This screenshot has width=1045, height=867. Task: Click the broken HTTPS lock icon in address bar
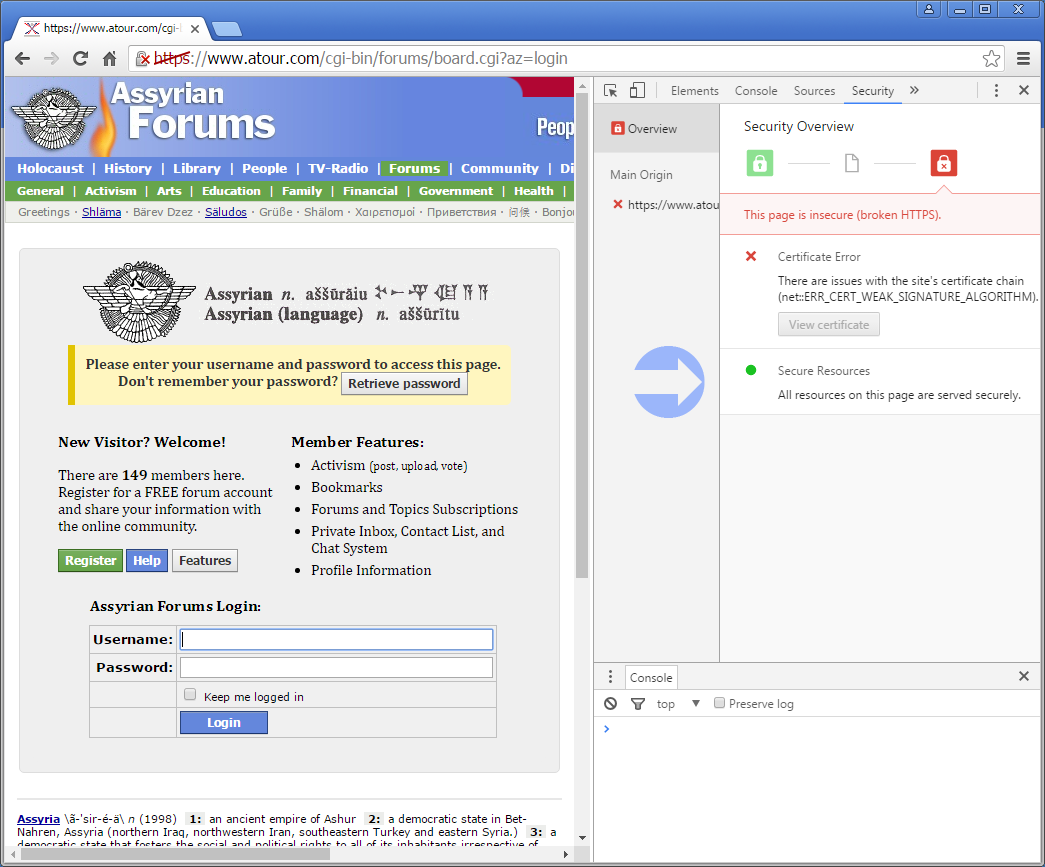[143, 59]
